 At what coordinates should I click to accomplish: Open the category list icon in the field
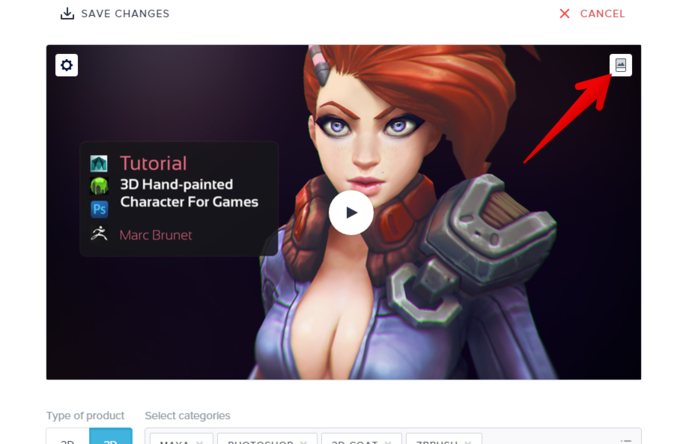point(626,441)
